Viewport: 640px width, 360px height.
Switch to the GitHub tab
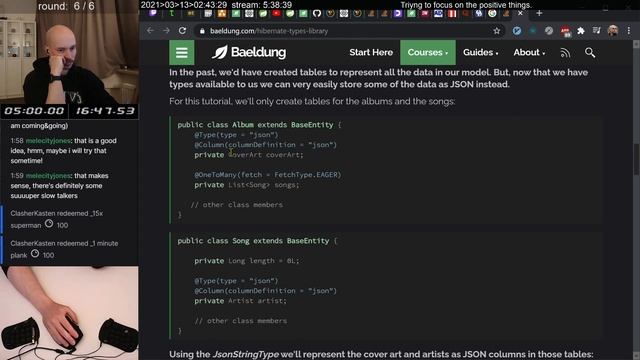point(317,13)
